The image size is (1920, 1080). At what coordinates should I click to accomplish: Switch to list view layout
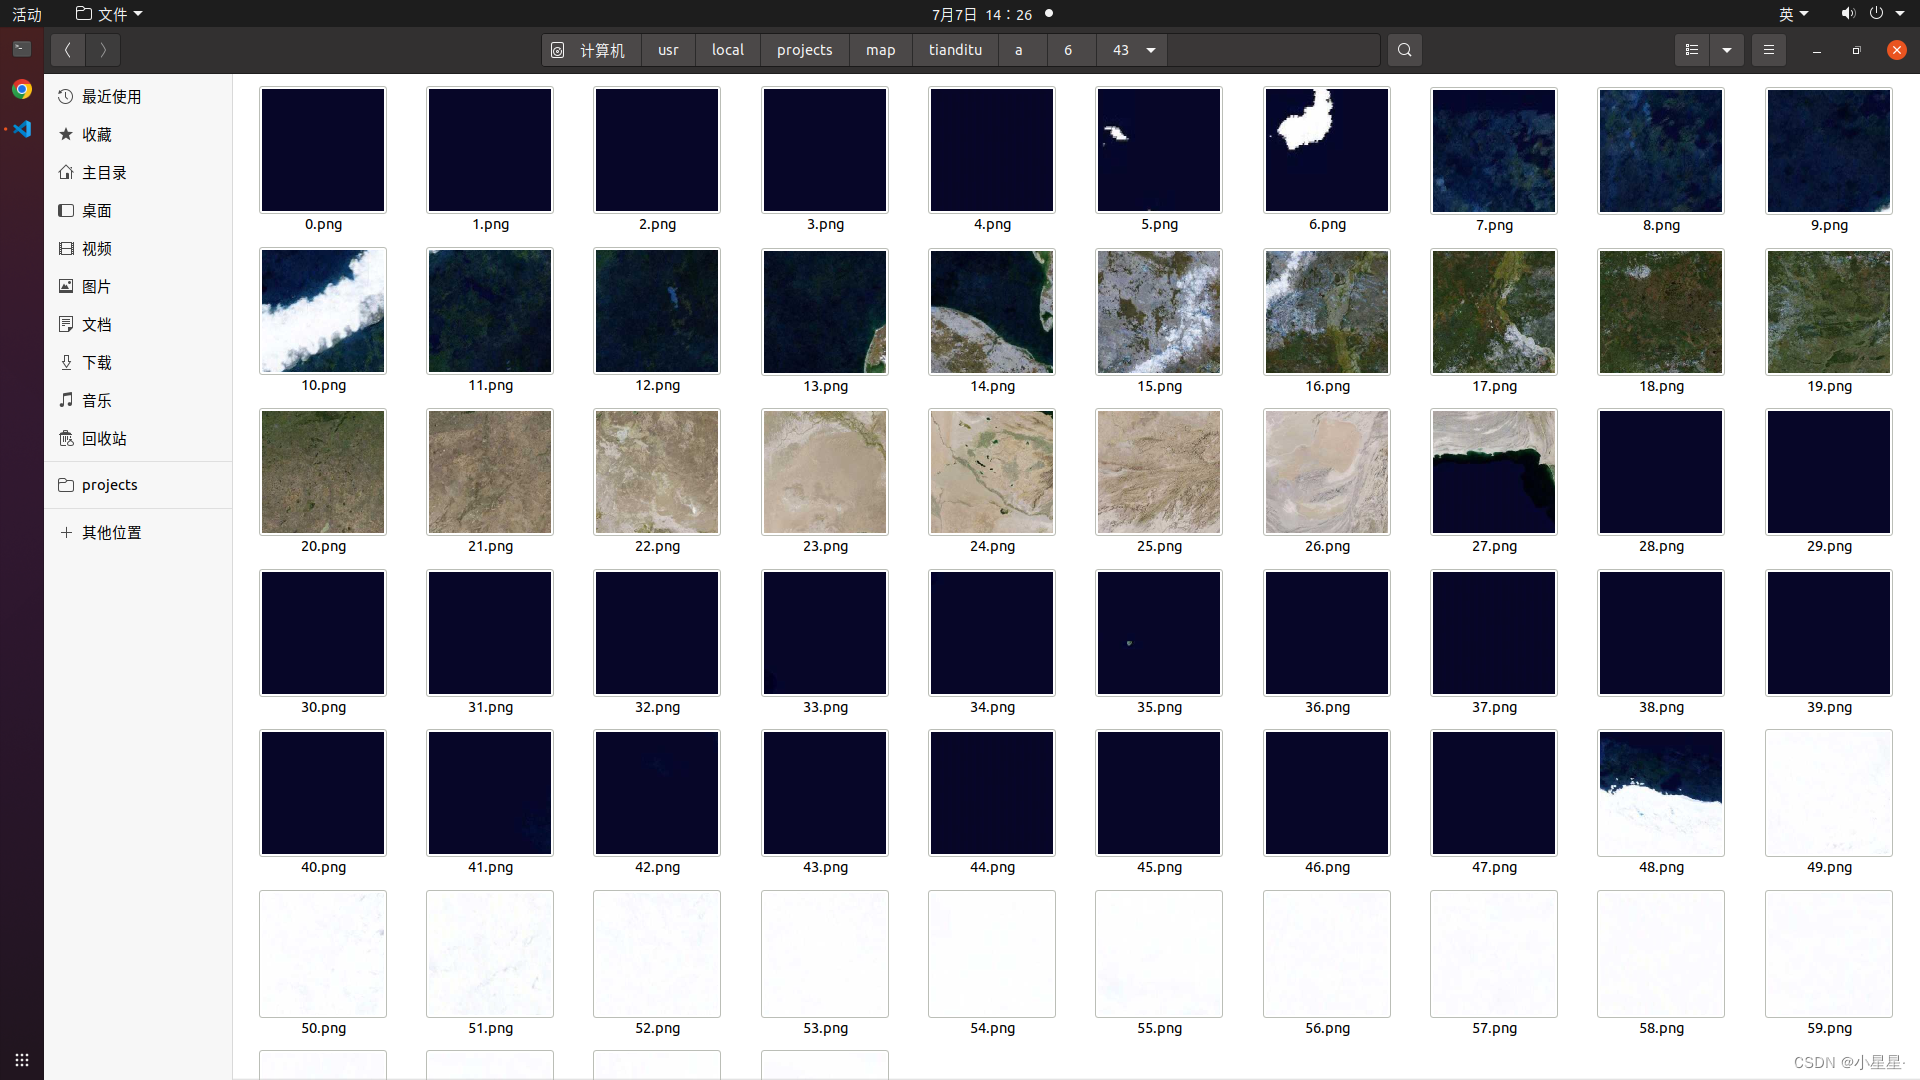[1692, 50]
